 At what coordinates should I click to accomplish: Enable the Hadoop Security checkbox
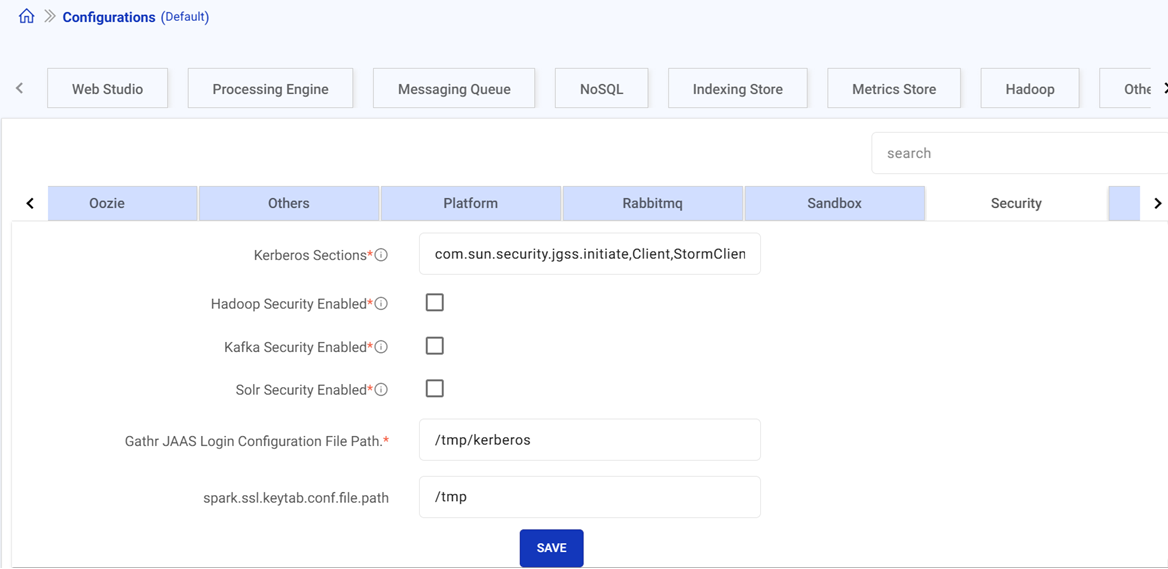[x=434, y=302]
